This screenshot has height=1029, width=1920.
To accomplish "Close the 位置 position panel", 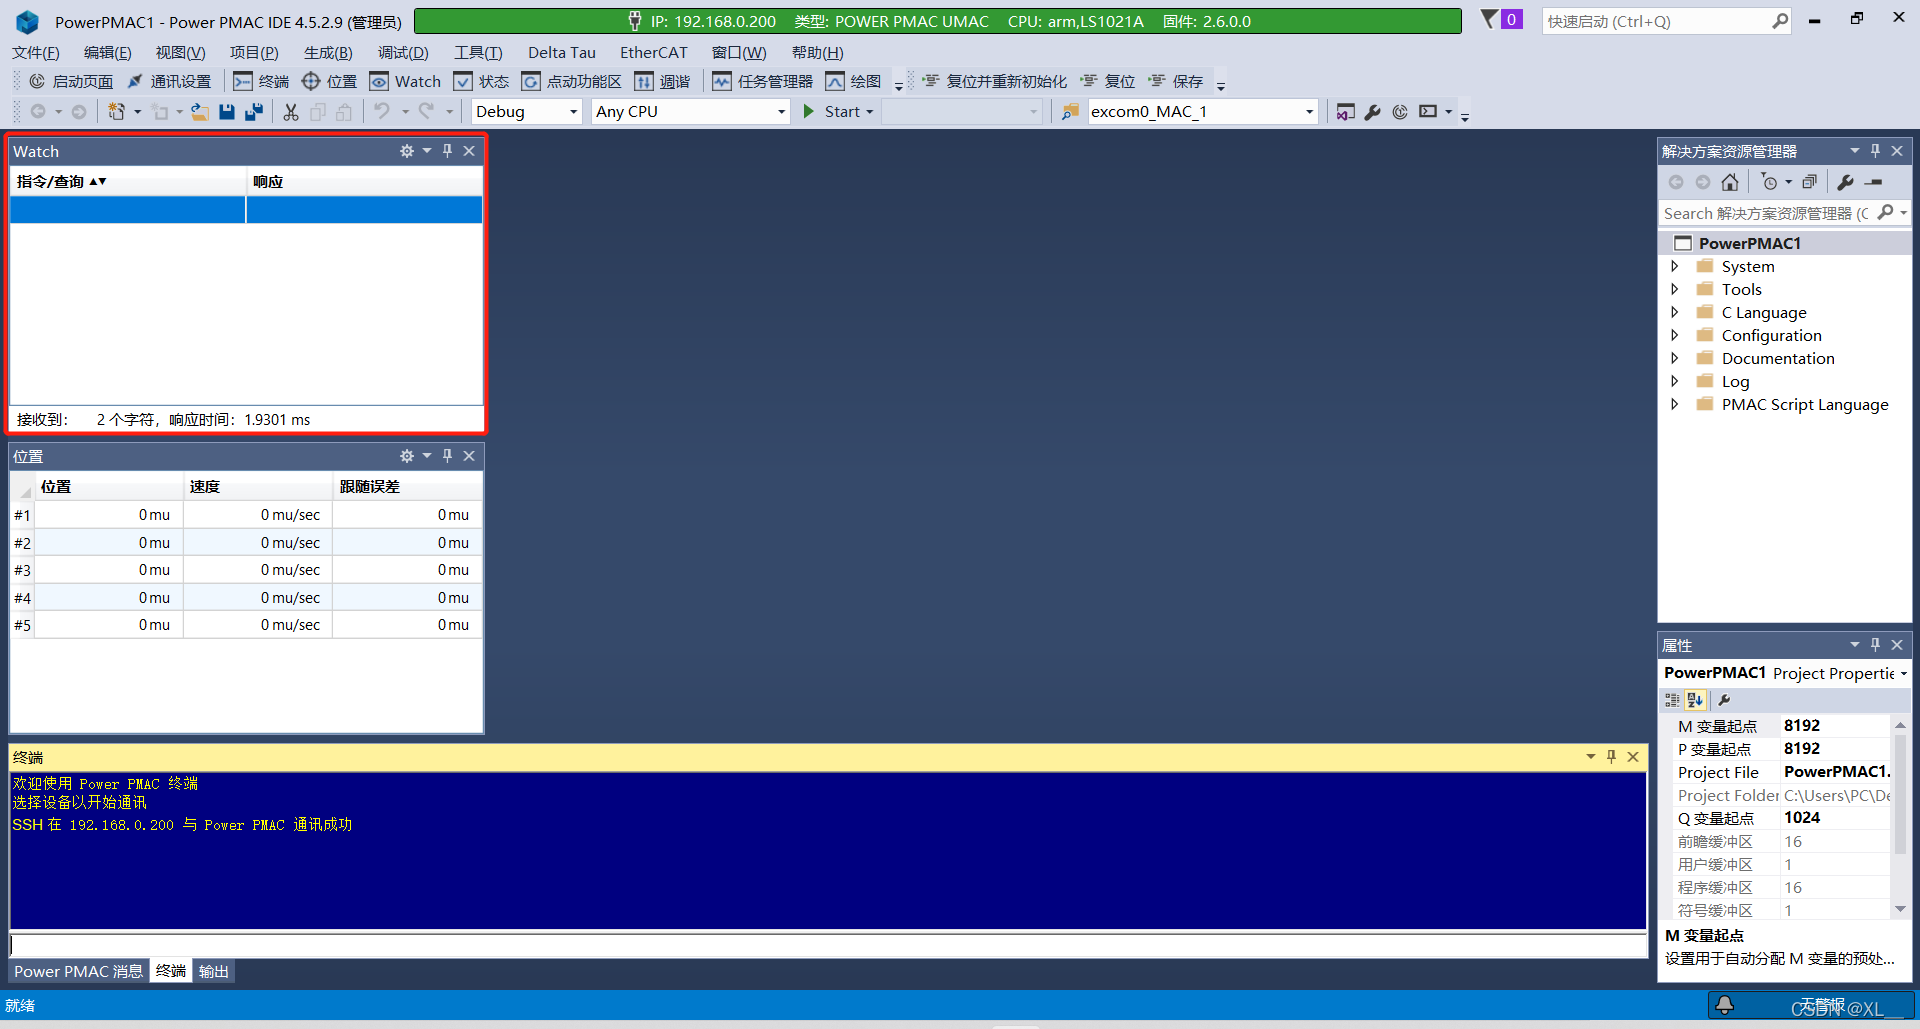I will 469,456.
